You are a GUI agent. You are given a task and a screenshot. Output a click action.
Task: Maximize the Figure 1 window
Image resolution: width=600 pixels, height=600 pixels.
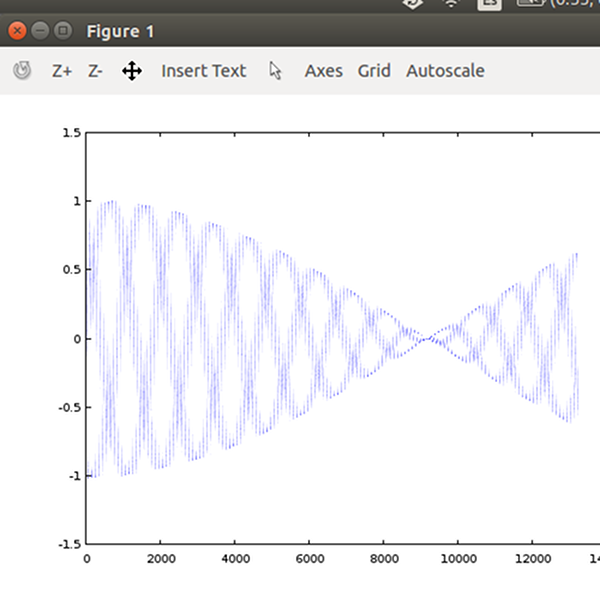click(63, 31)
